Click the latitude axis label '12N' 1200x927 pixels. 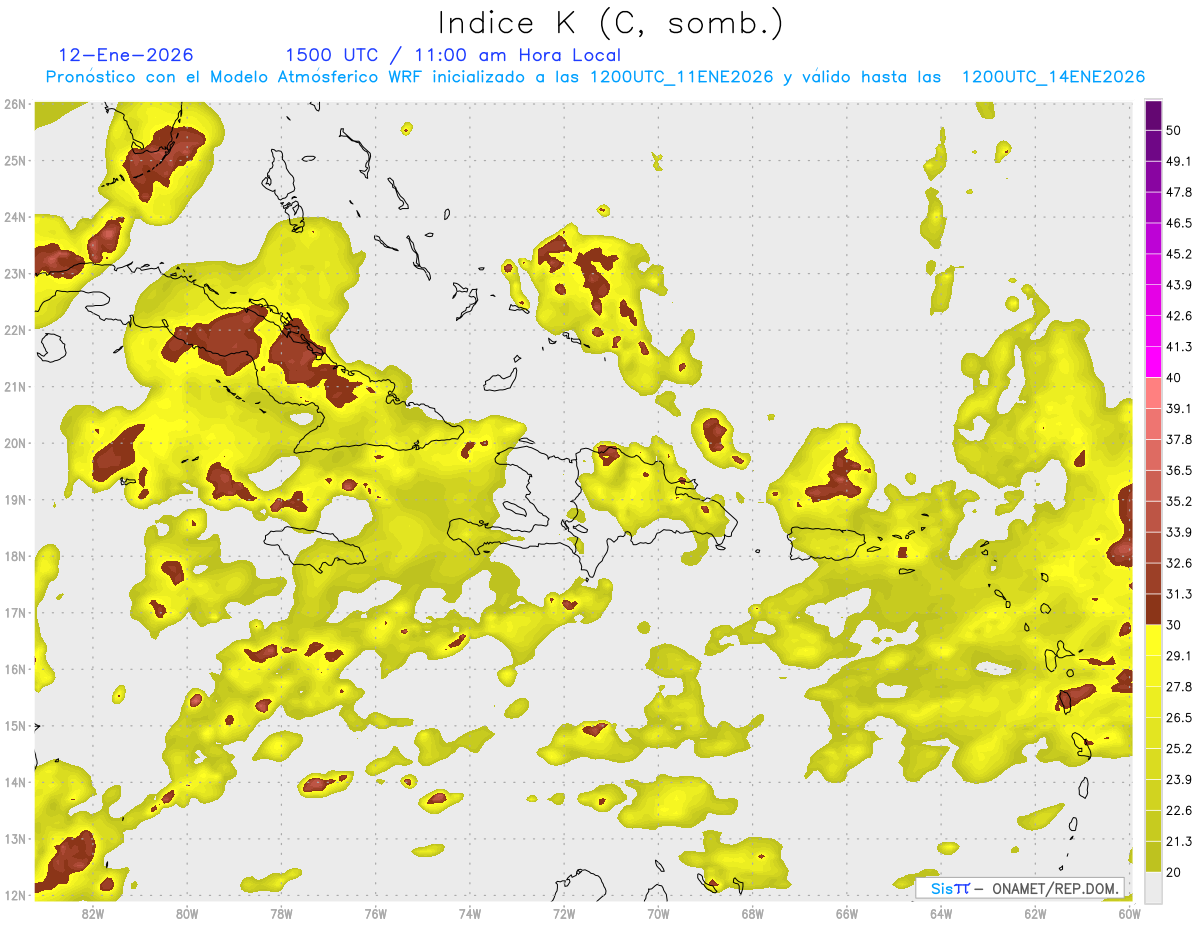tap(14, 895)
